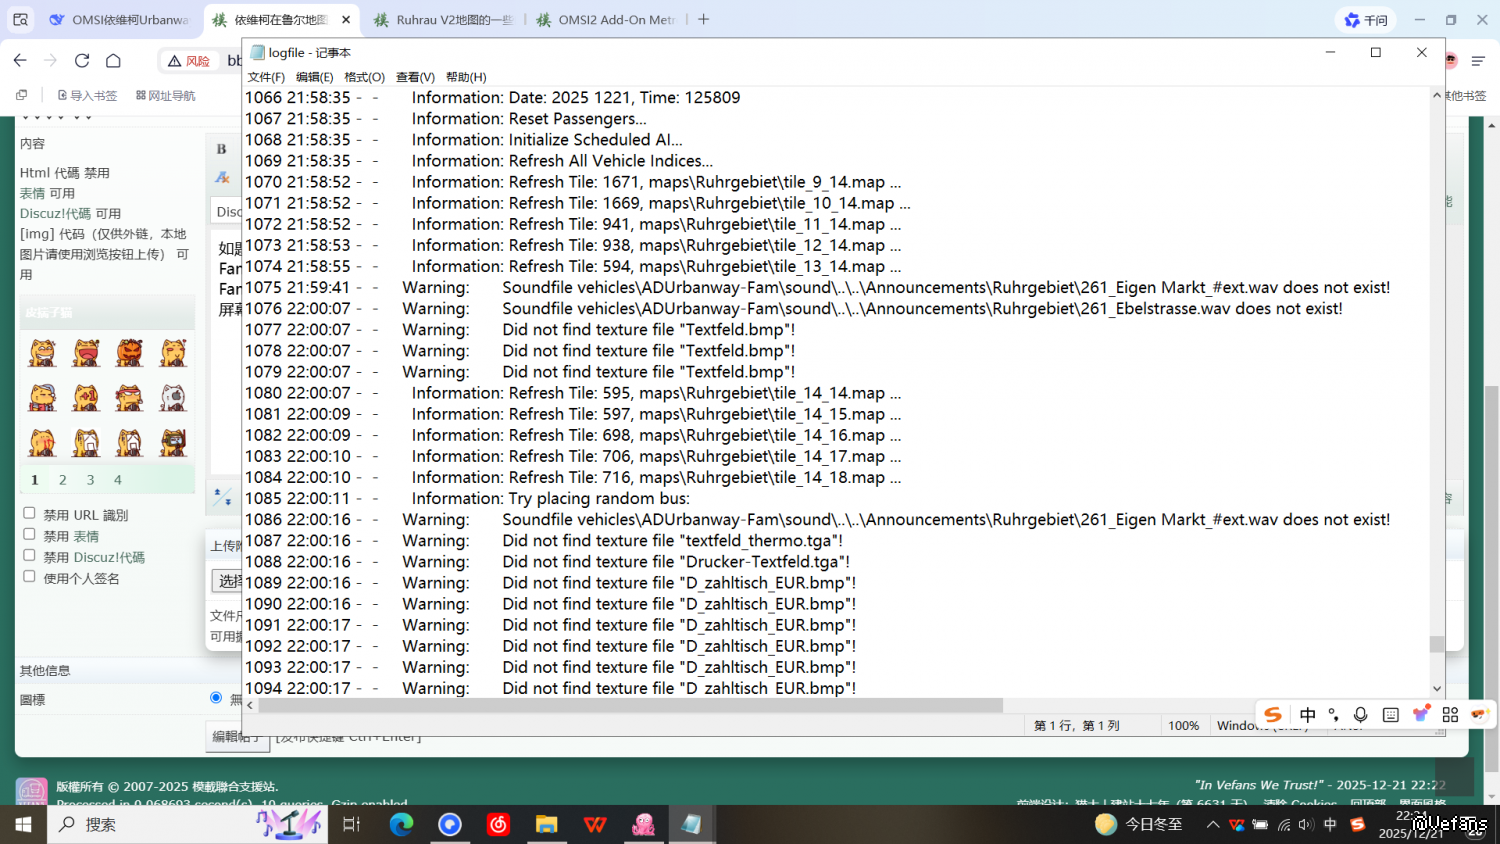Open File Explorer from taskbar
1500x844 pixels.
click(x=546, y=824)
